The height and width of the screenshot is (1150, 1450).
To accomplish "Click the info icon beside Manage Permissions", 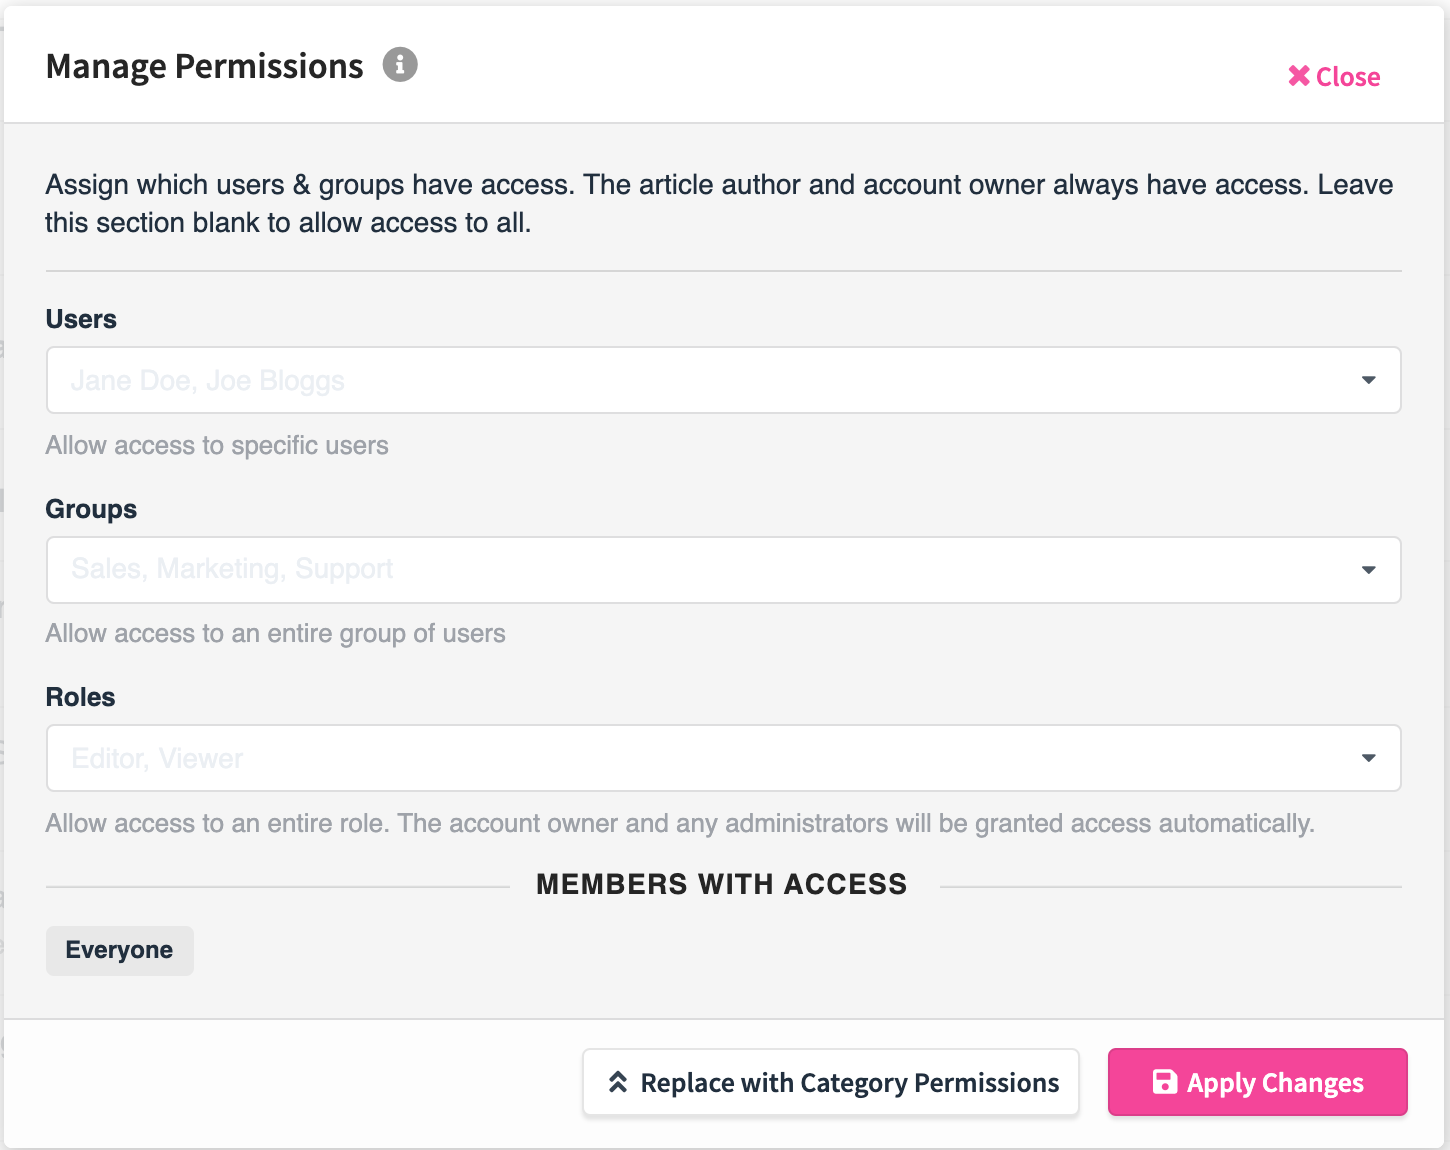I will 400,64.
